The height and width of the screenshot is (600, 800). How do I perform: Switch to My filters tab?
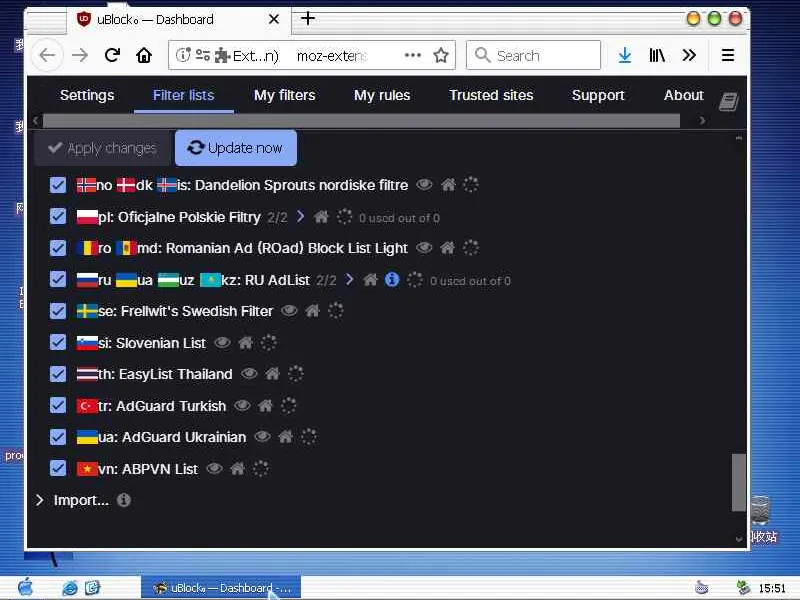(x=285, y=95)
